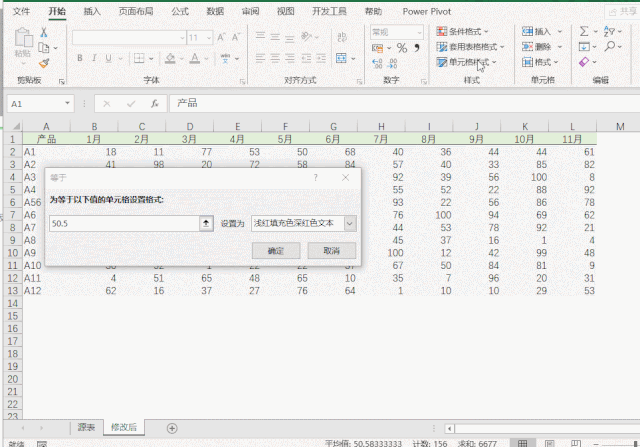
Task: Click the Cut scissors icon
Action: (x=44, y=32)
